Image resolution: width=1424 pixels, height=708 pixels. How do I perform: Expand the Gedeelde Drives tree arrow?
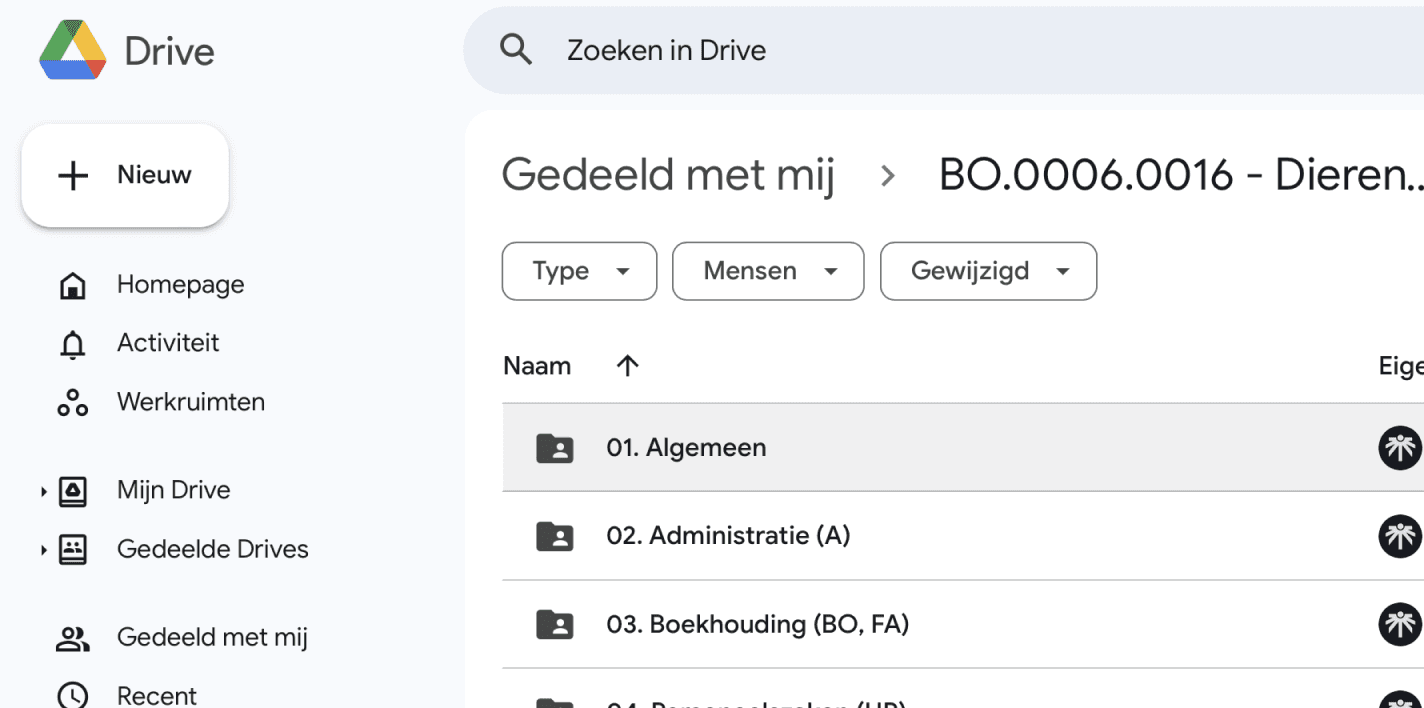coord(44,550)
